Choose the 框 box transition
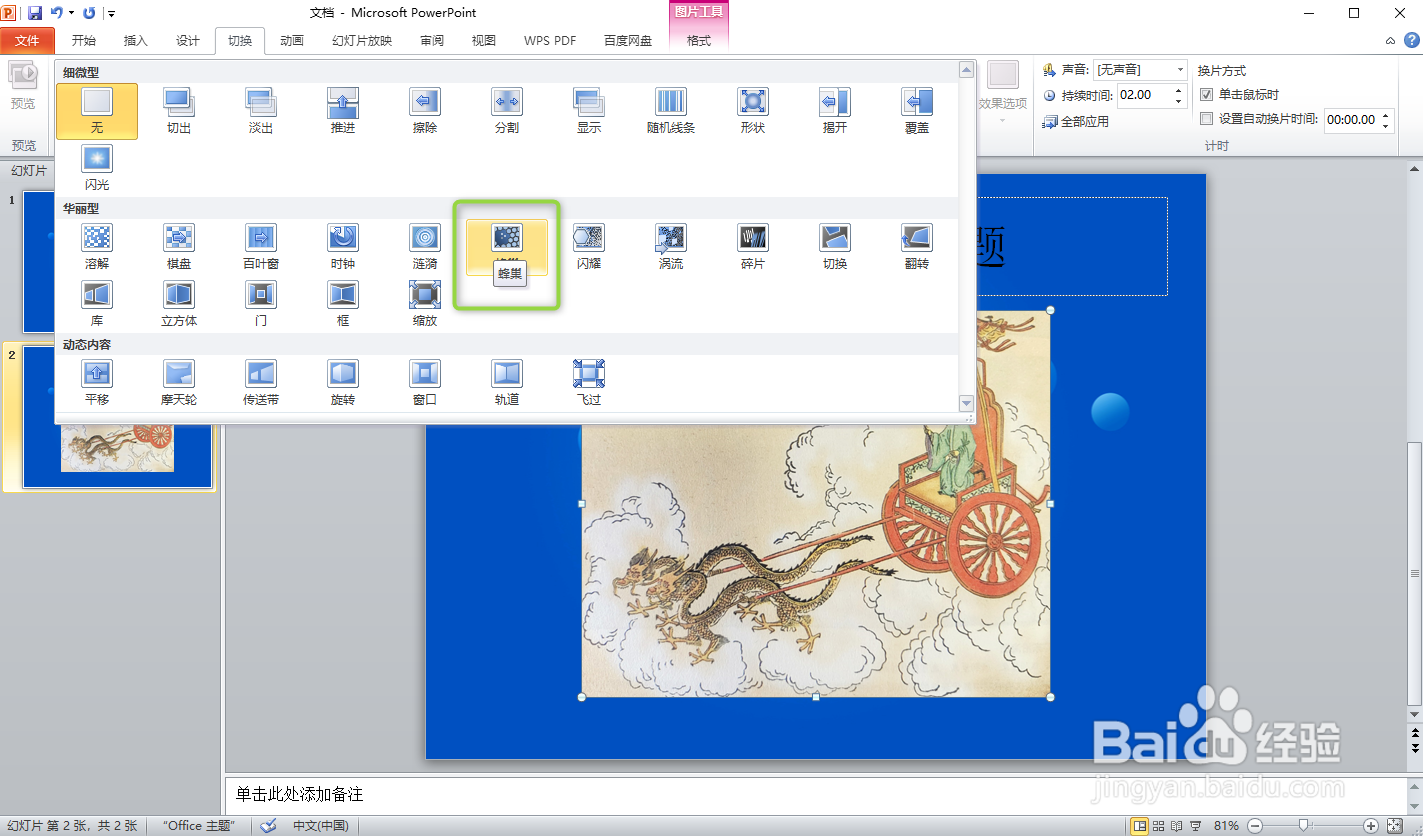 pyautogui.click(x=343, y=304)
